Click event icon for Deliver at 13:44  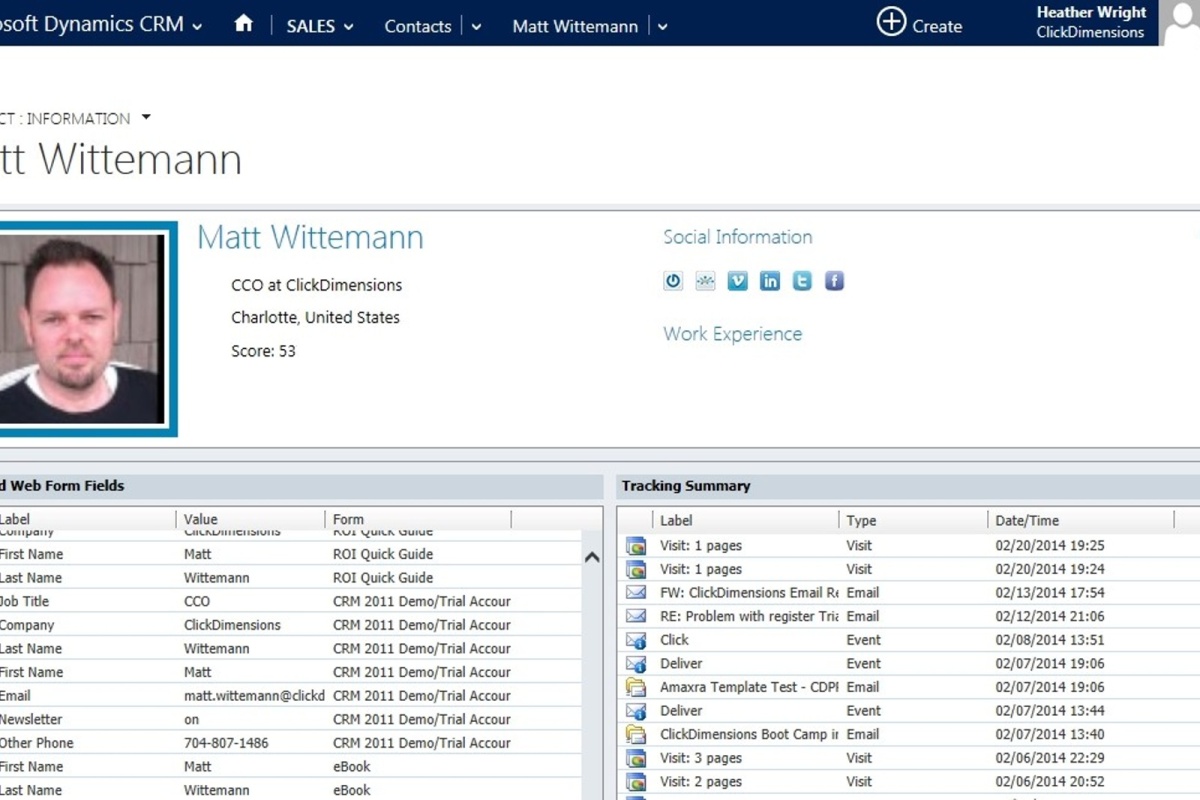(636, 711)
